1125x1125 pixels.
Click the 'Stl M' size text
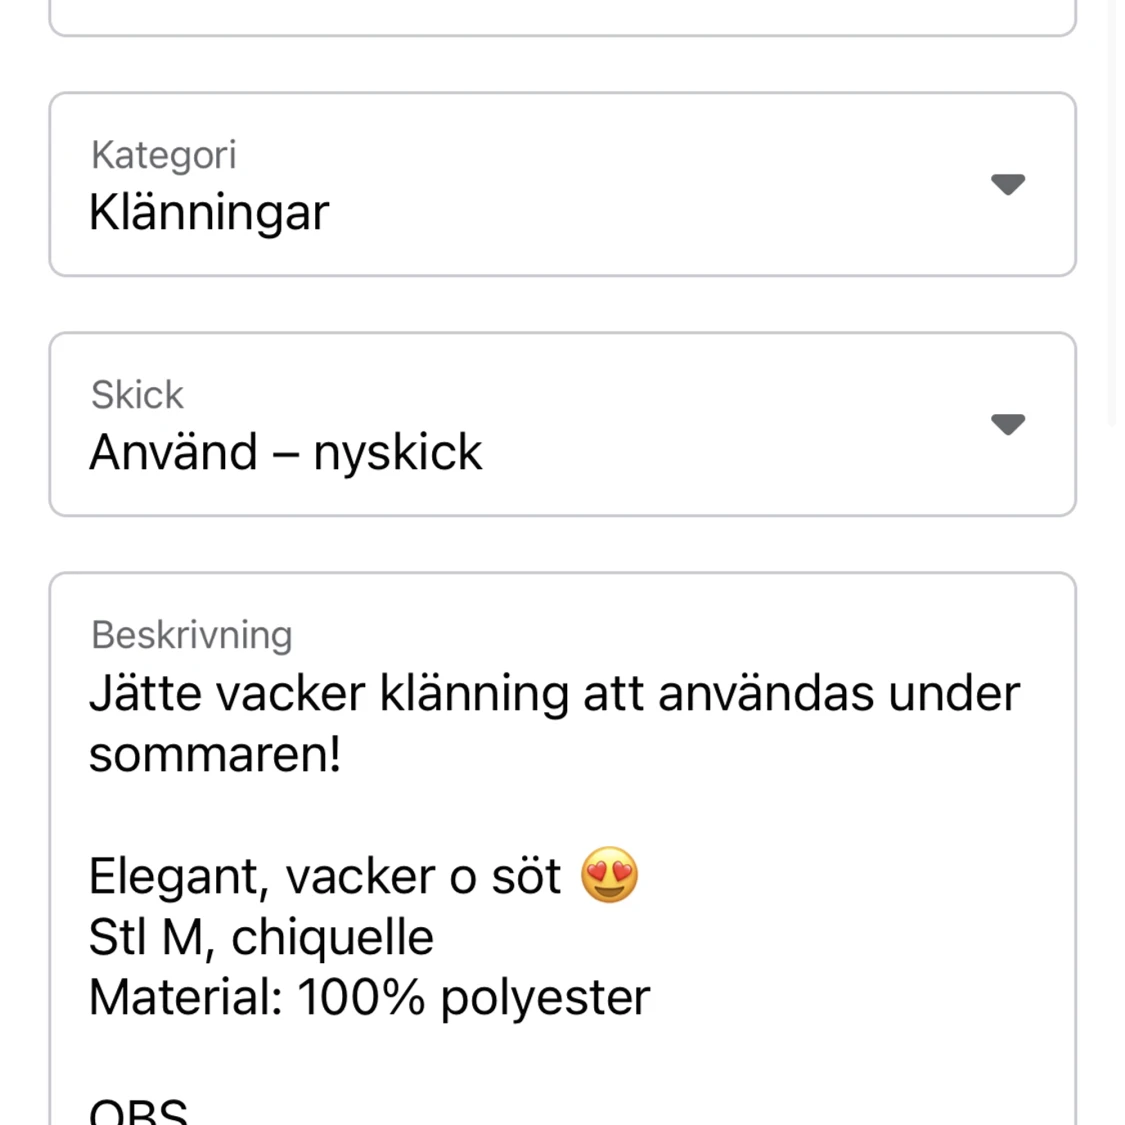(x=143, y=937)
